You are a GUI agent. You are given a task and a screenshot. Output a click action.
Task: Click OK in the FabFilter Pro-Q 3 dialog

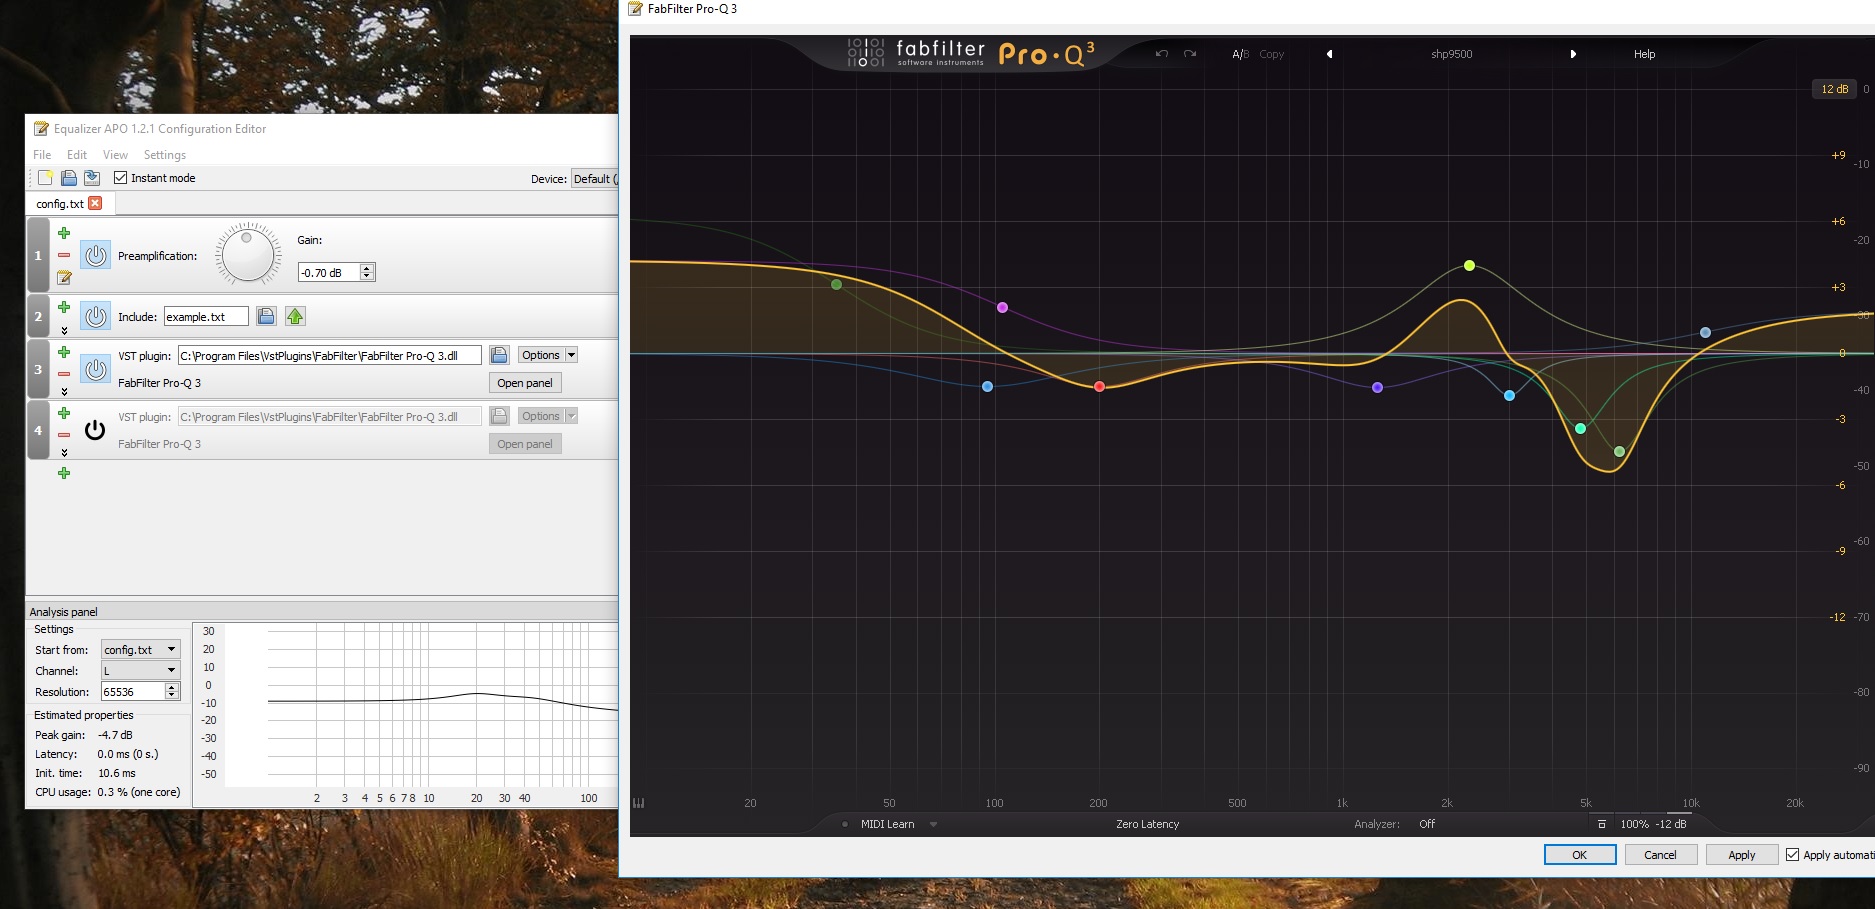(x=1580, y=855)
